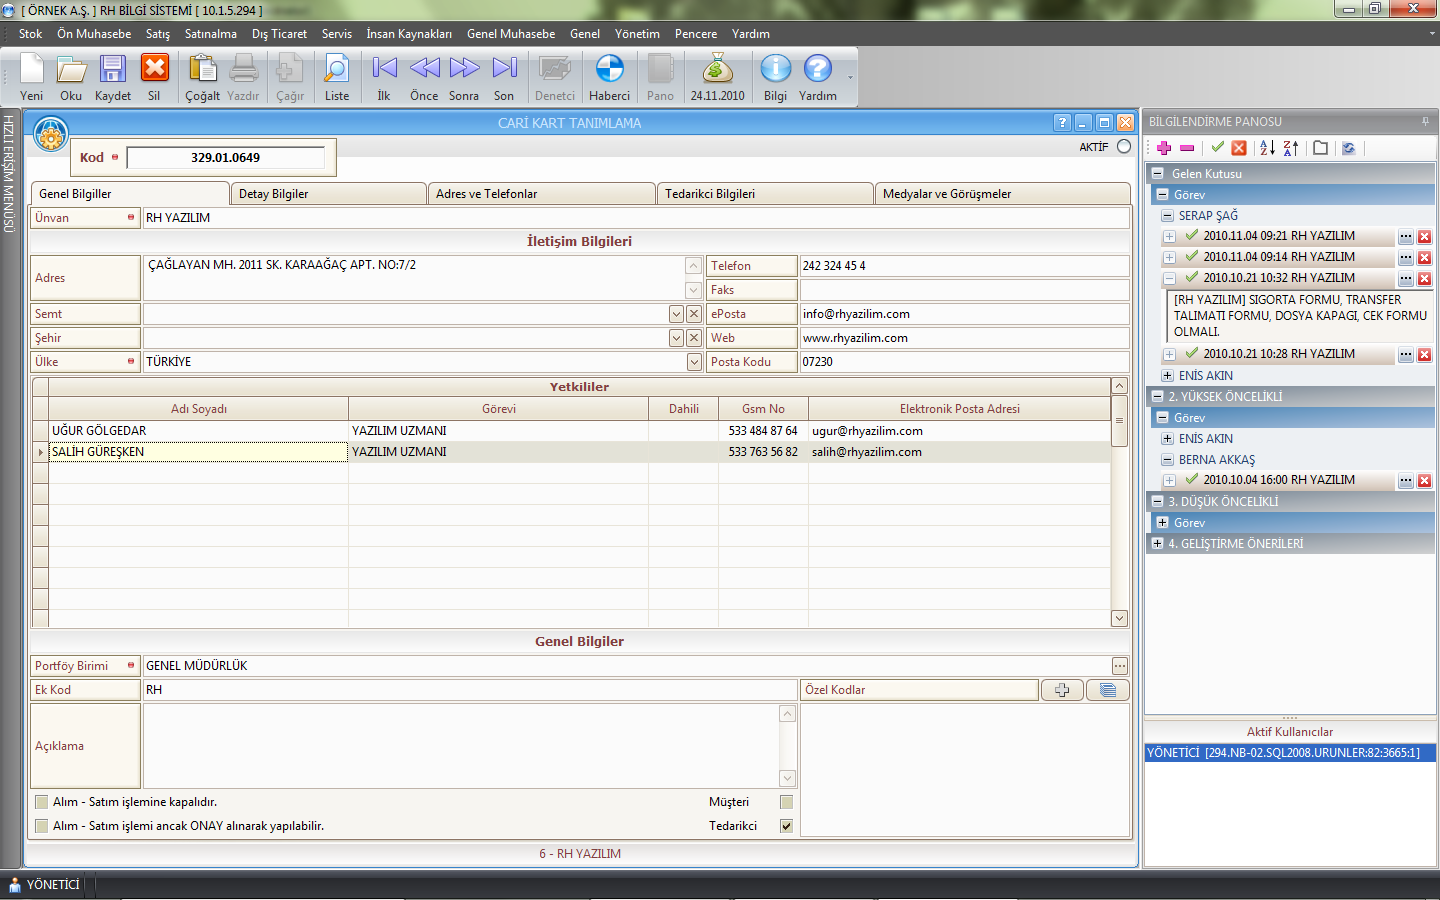This screenshot has width=1440, height=900.
Task: Expand the ENİS AKIN tree node
Action: click(1167, 376)
